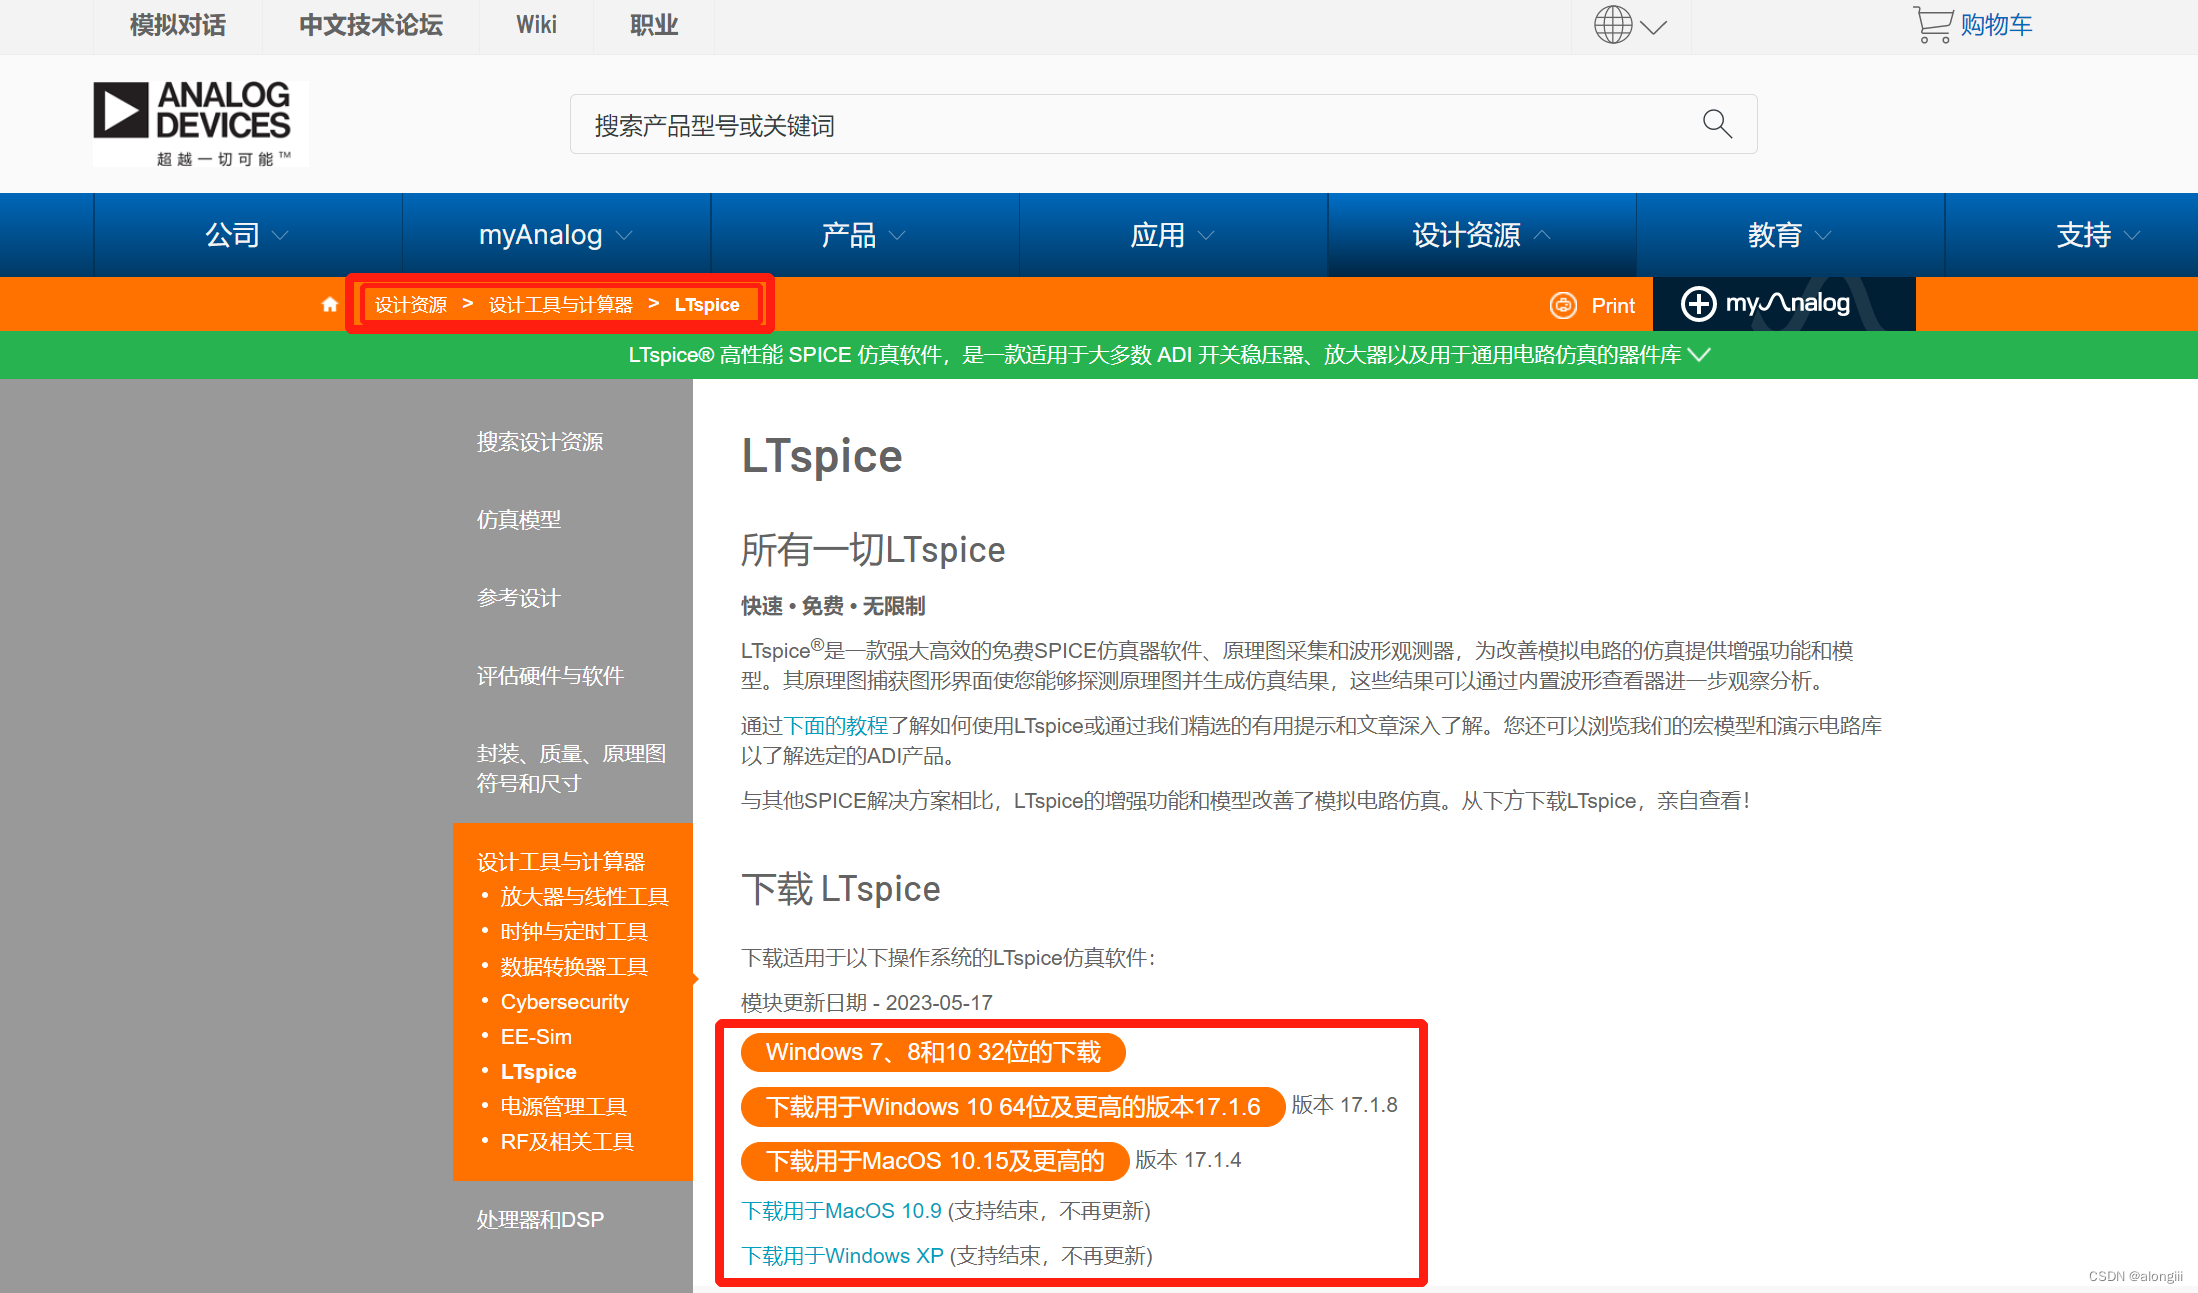Click the 下面的教程 hyperlink

coord(836,726)
